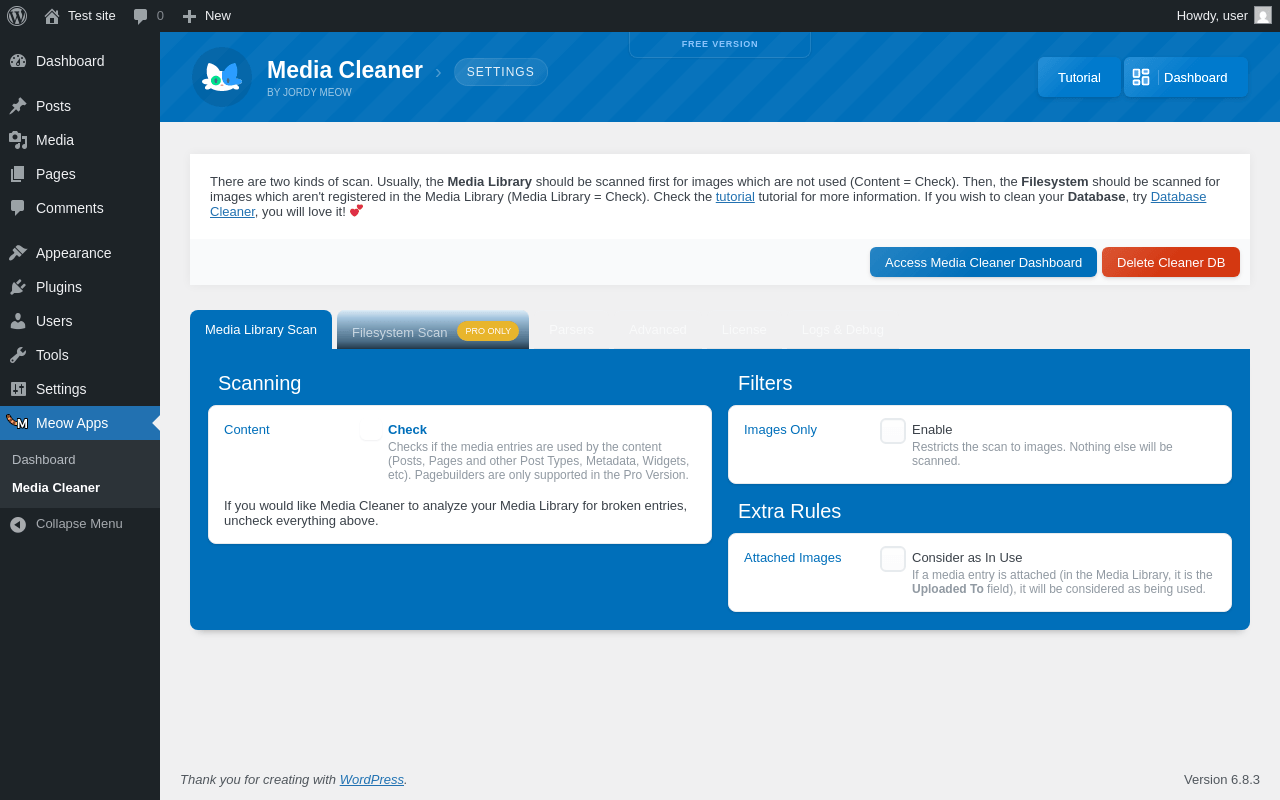Open the WordPress link in the footer
The image size is (1280, 800).
coord(372,780)
